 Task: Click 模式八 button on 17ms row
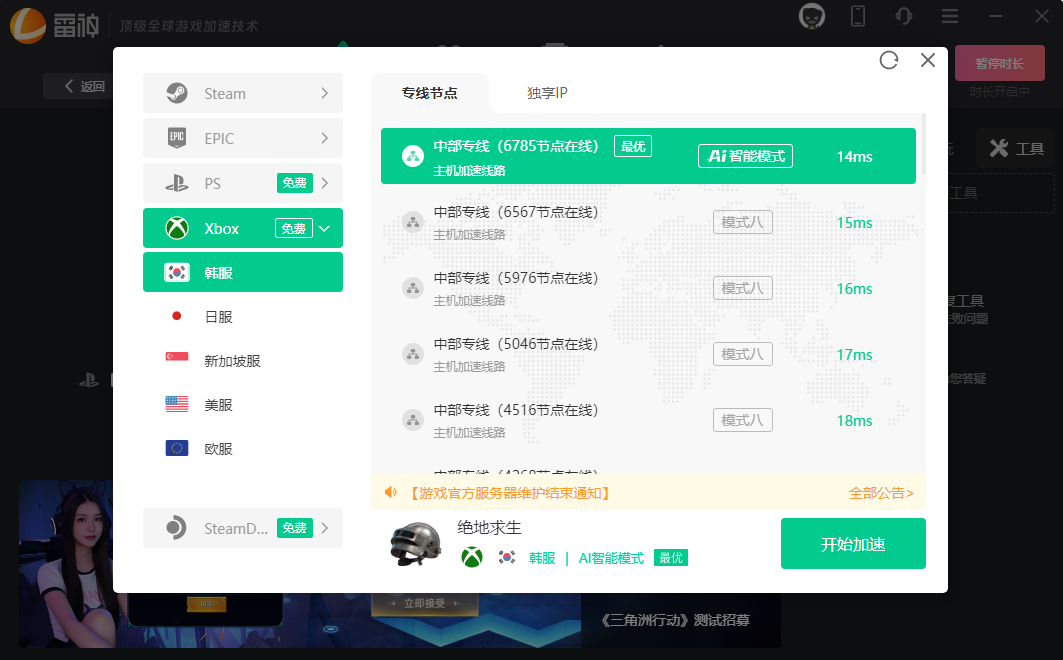coord(742,354)
